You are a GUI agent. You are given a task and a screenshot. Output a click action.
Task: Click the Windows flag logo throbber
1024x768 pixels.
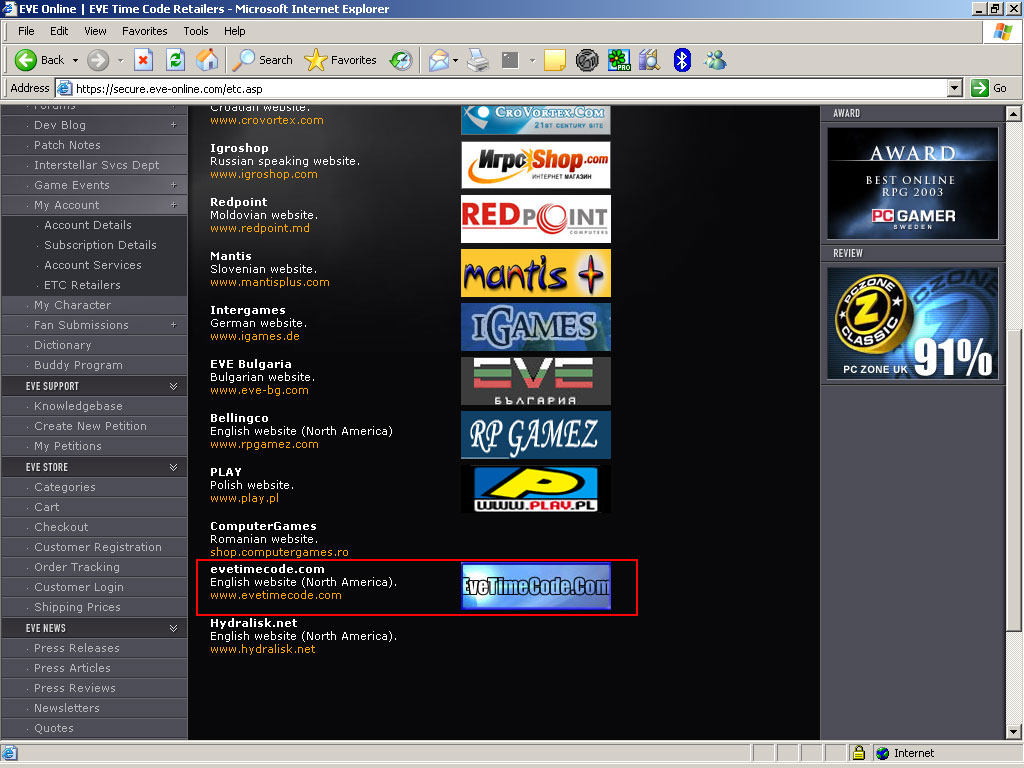point(1002,31)
